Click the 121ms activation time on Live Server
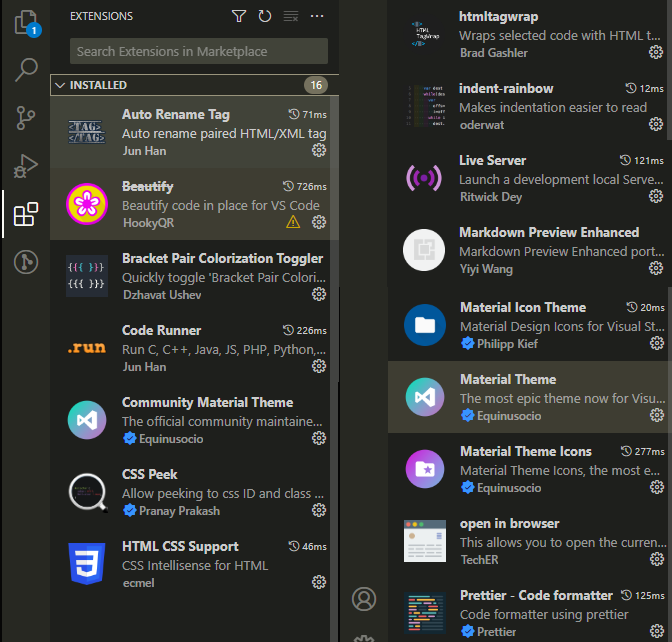The height and width of the screenshot is (642, 672). click(642, 161)
